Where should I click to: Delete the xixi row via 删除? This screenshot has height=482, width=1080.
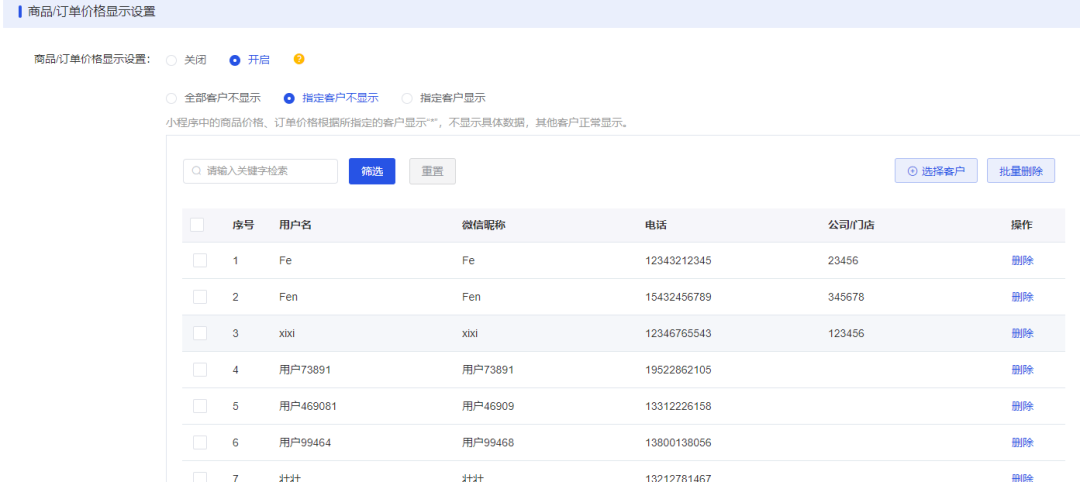click(x=1022, y=333)
